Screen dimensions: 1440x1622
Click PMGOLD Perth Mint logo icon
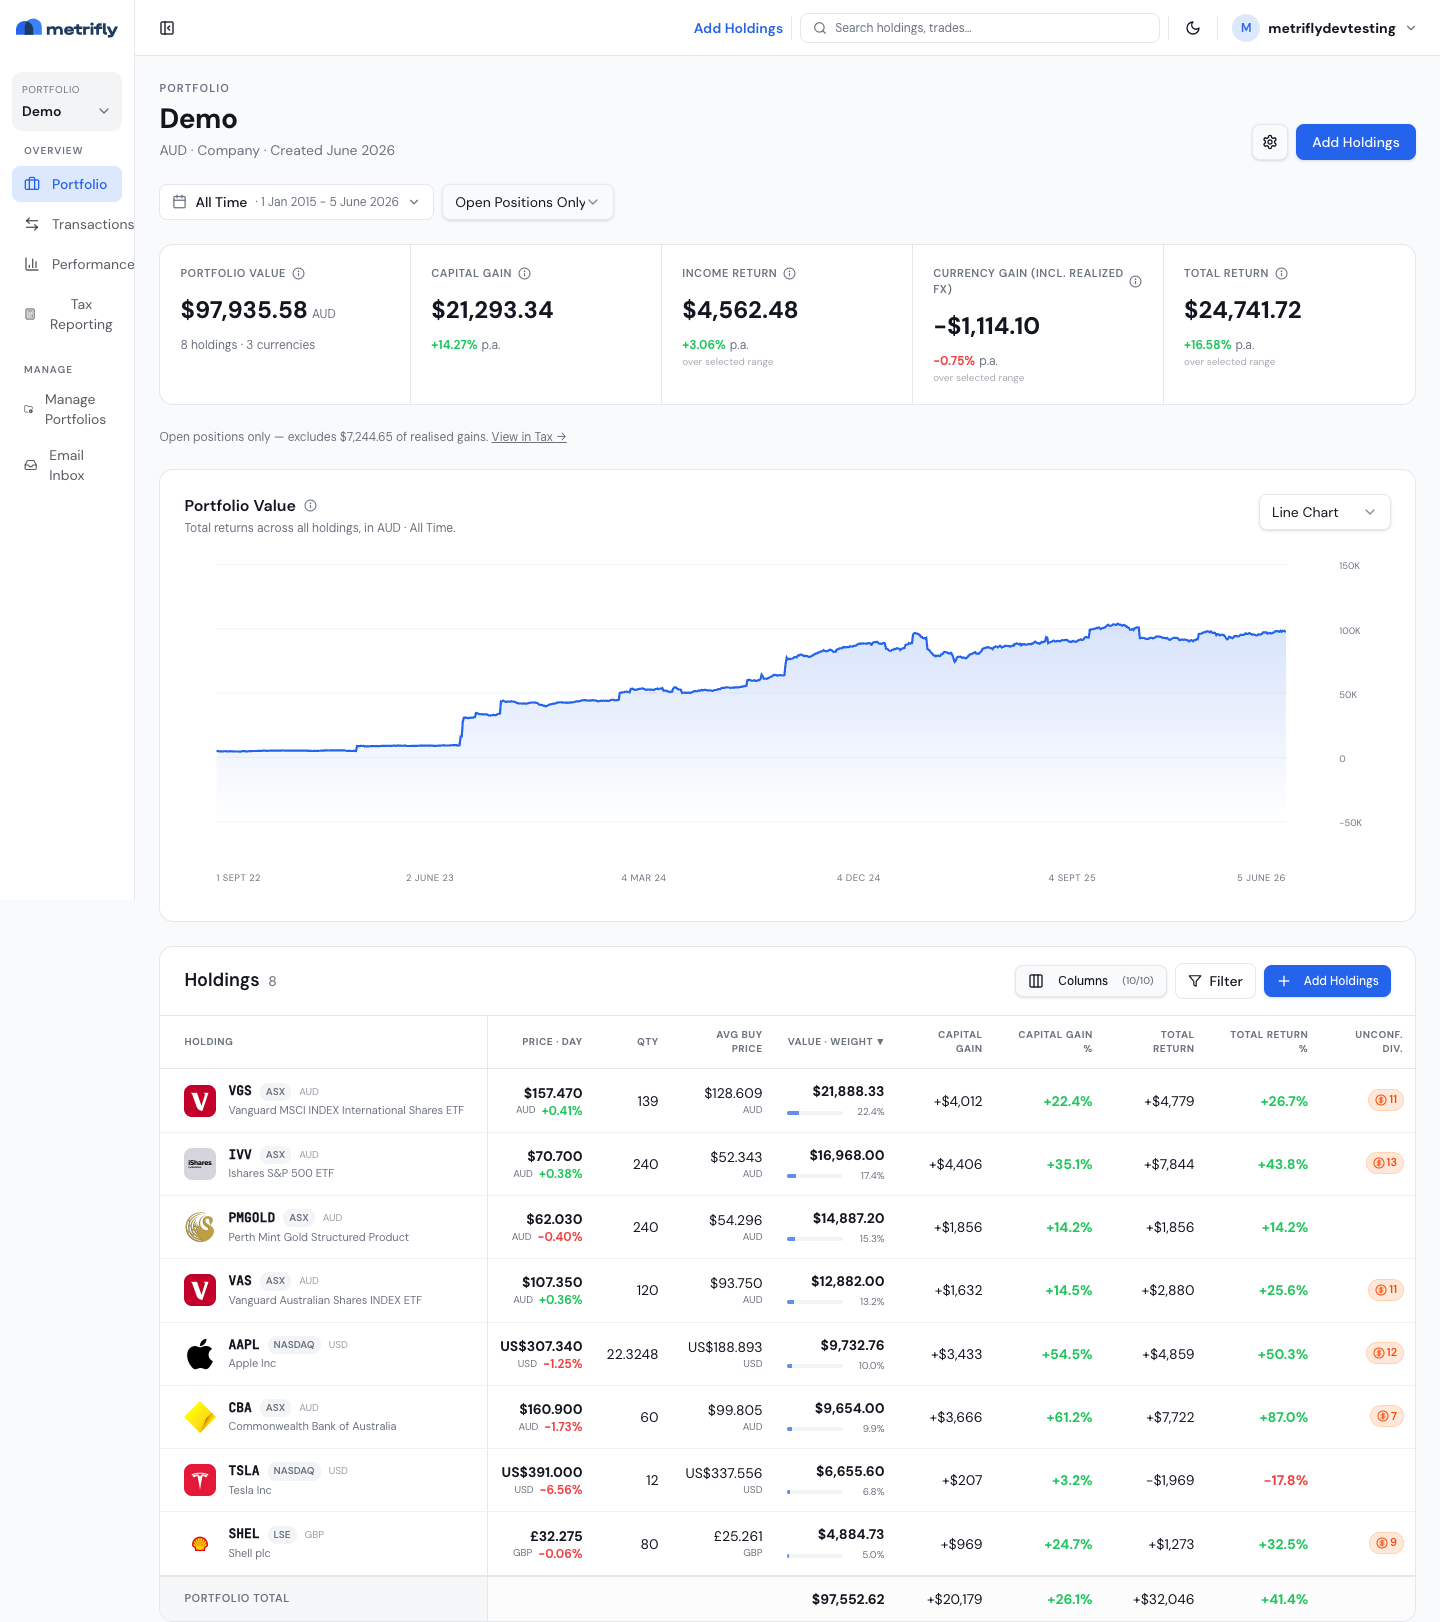(200, 1227)
